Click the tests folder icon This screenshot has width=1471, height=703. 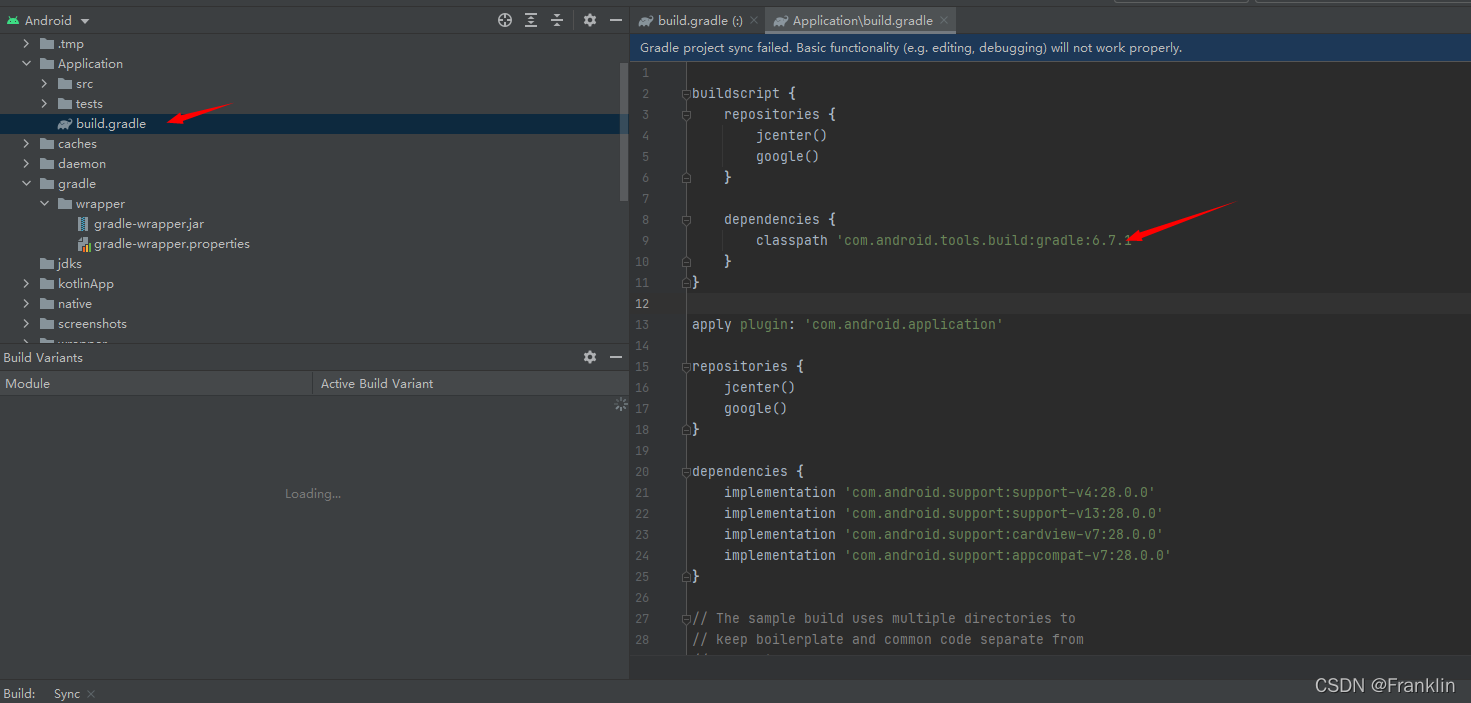click(65, 103)
